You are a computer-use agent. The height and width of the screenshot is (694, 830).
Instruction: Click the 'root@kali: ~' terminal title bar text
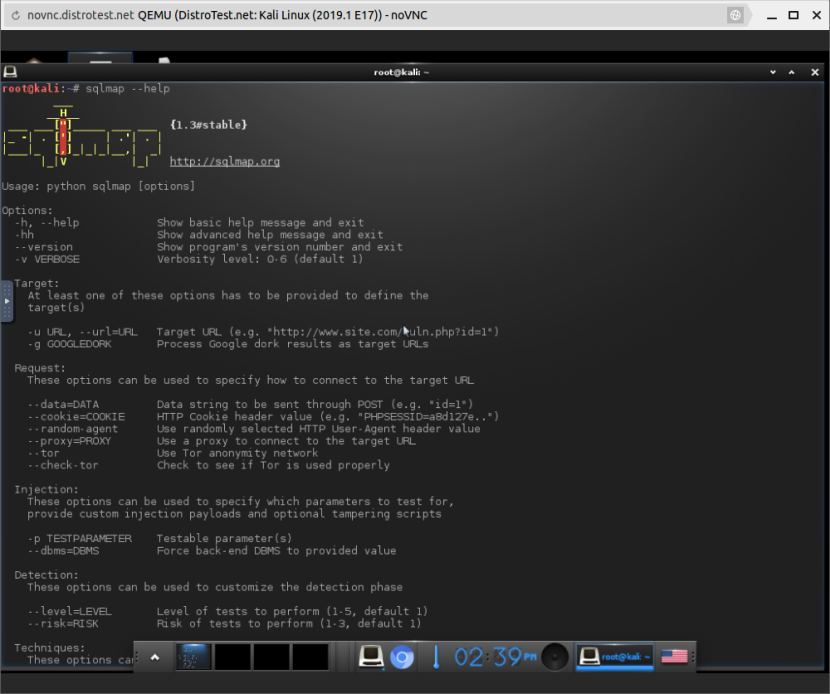click(x=401, y=72)
